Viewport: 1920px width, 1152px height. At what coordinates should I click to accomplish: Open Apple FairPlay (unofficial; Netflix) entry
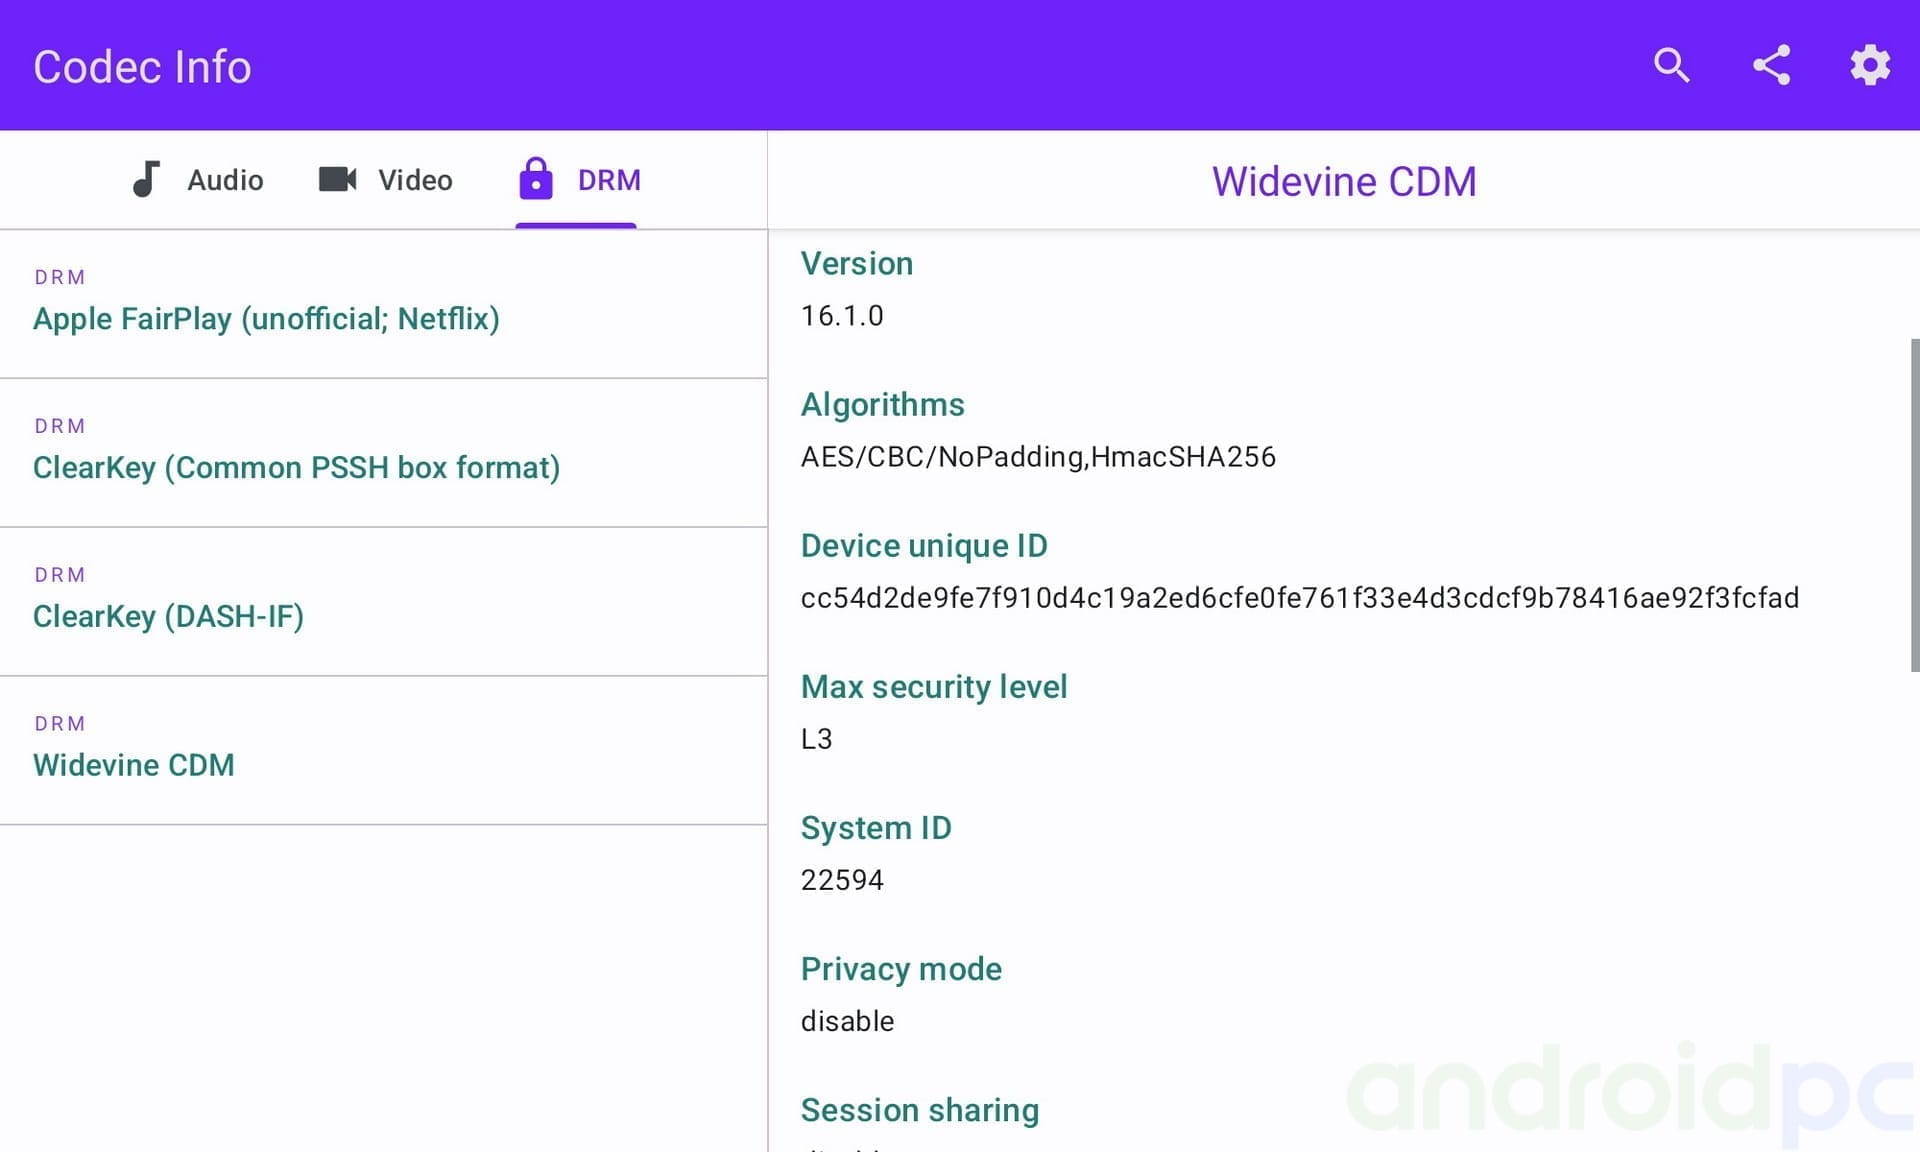(266, 319)
